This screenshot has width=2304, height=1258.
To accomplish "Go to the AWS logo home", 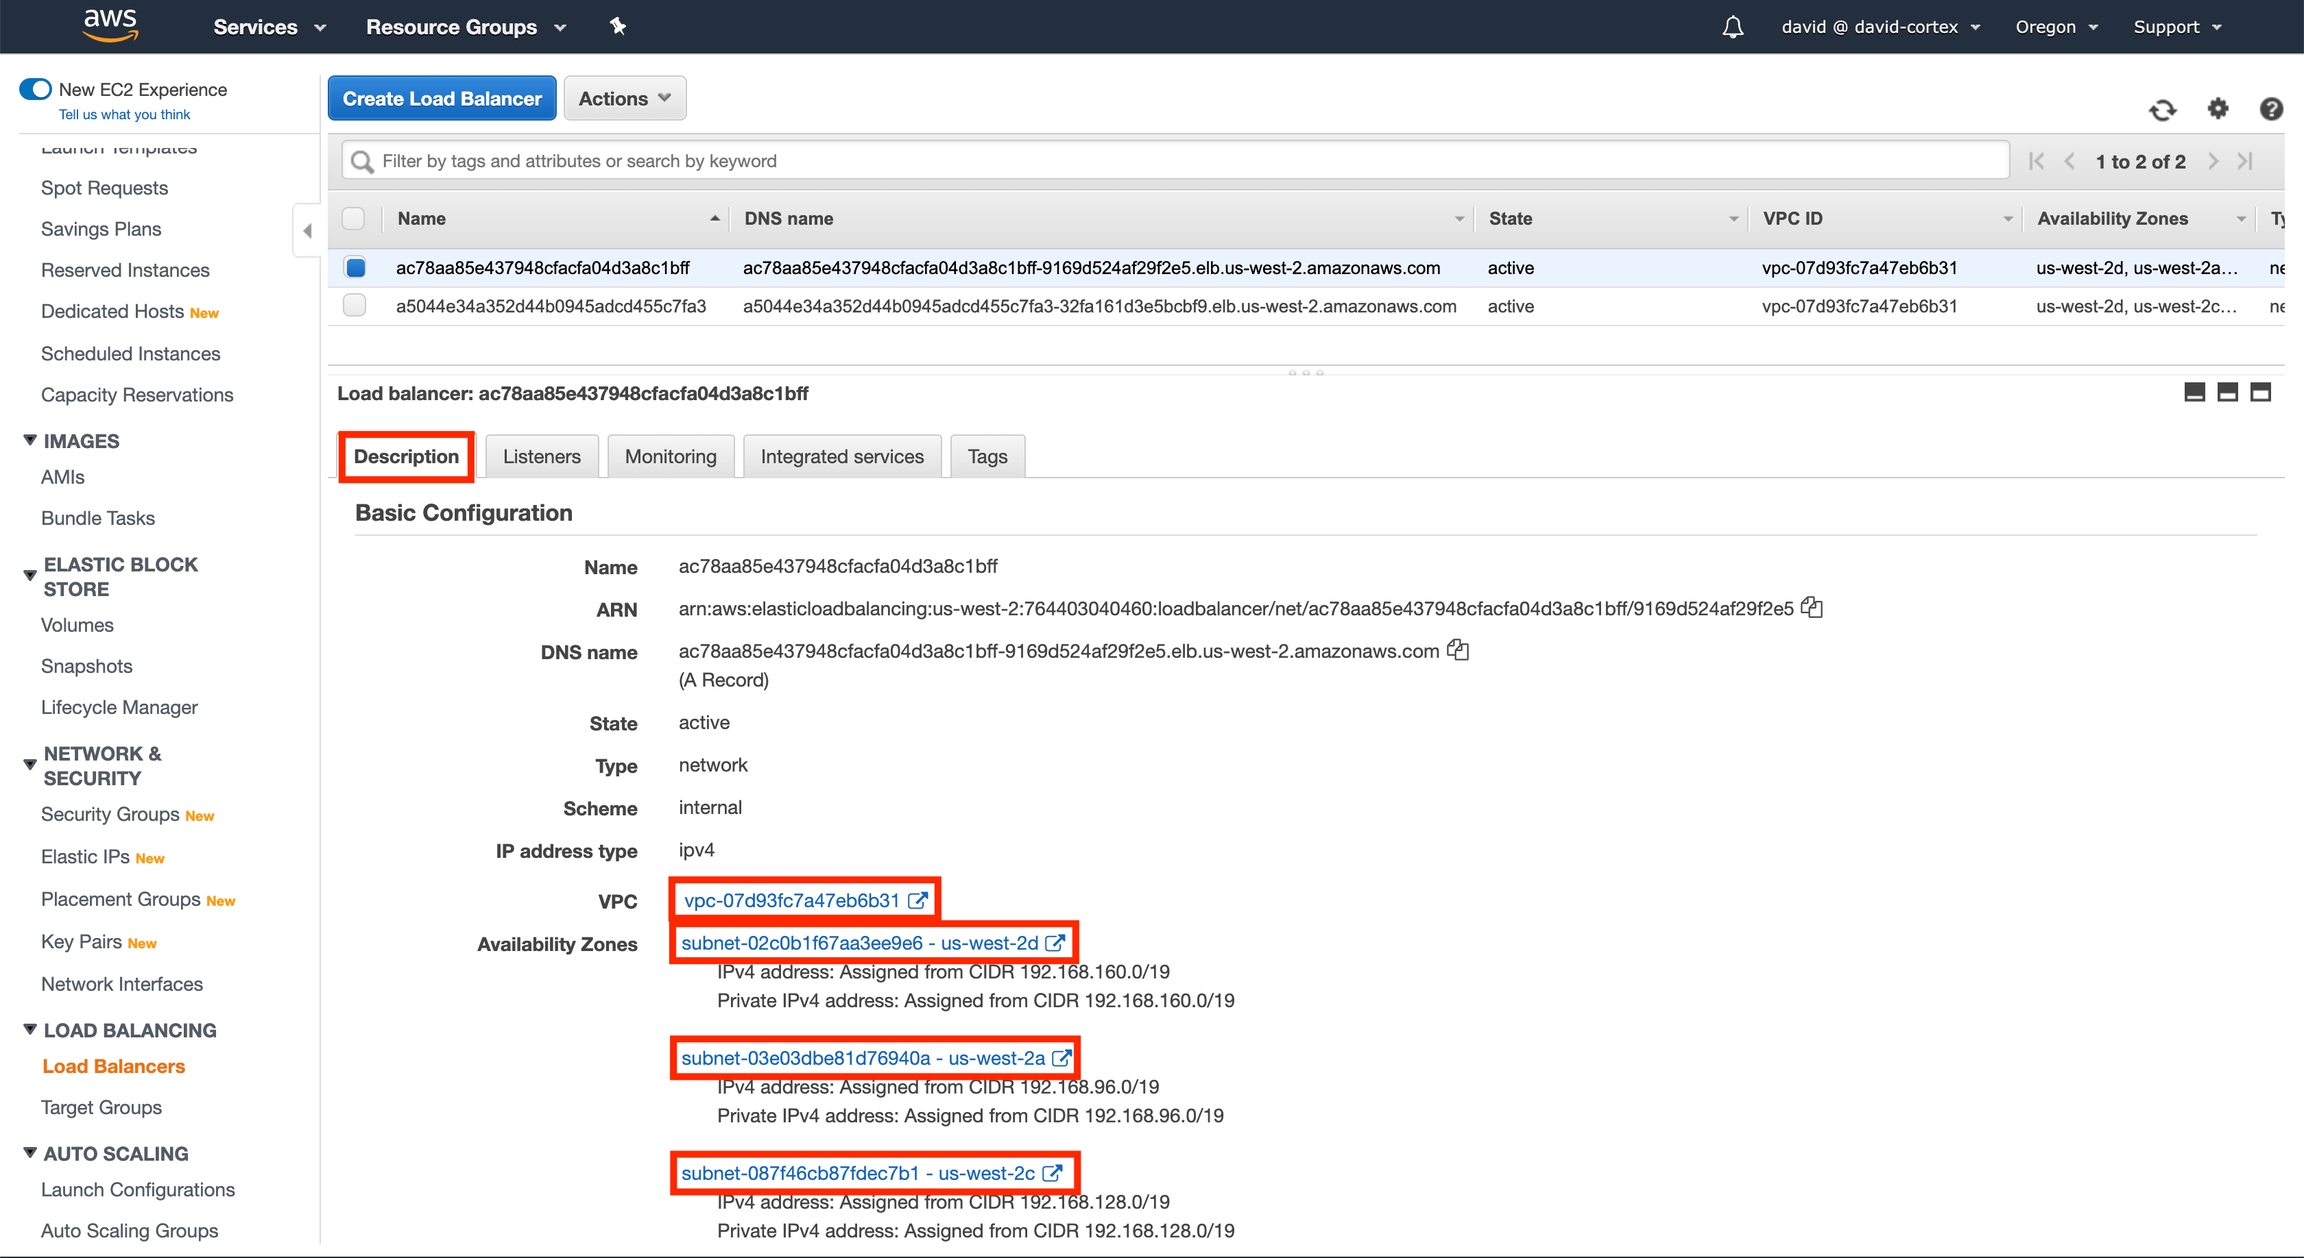I will click(110, 25).
